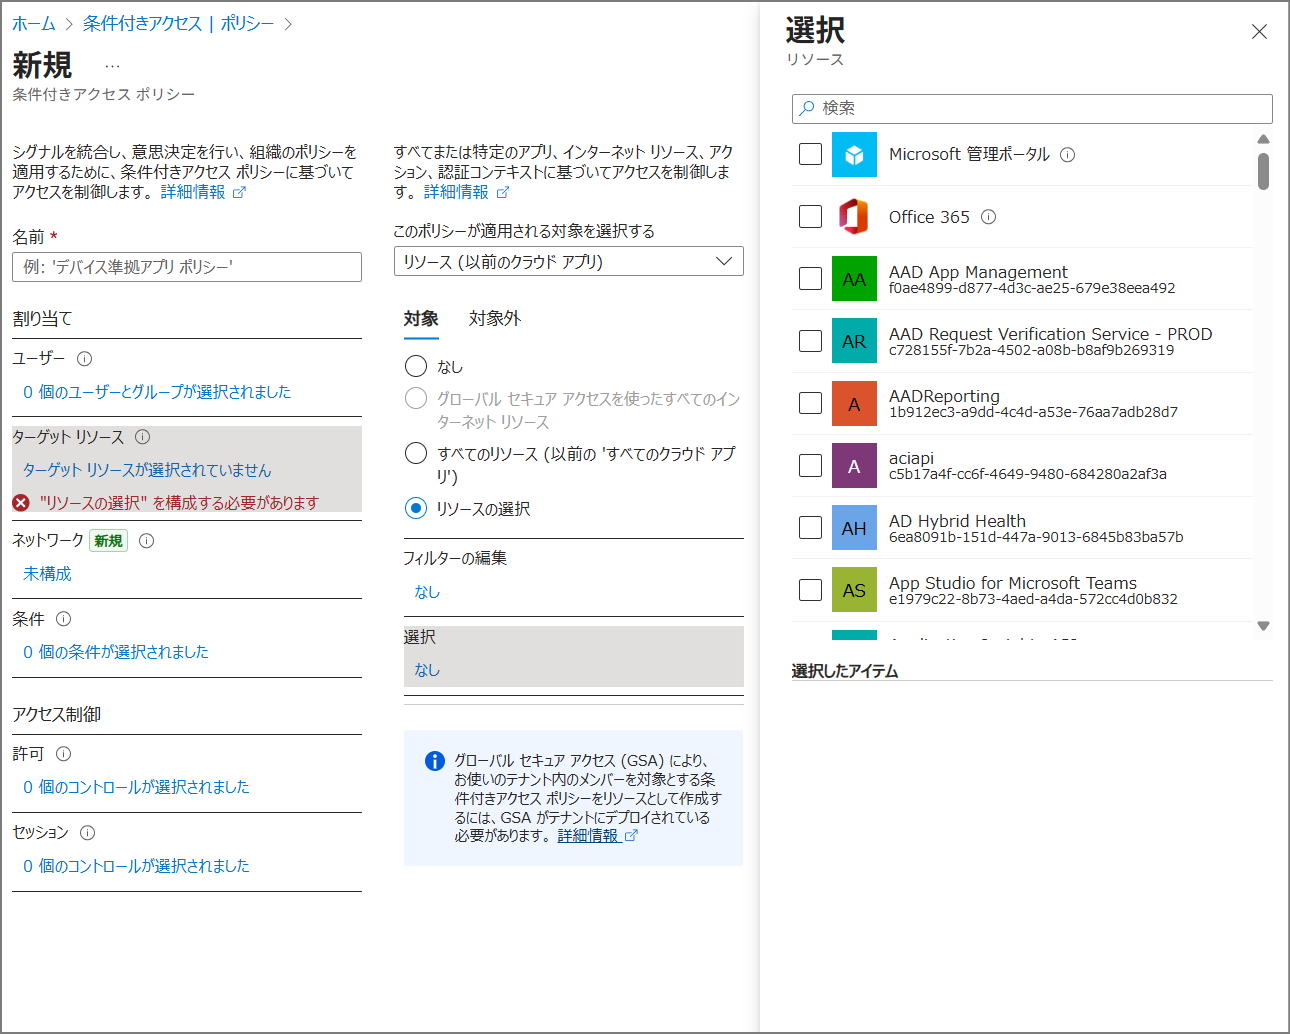Click the info icon beside ユーザー
The height and width of the screenshot is (1034, 1290).
(85, 359)
